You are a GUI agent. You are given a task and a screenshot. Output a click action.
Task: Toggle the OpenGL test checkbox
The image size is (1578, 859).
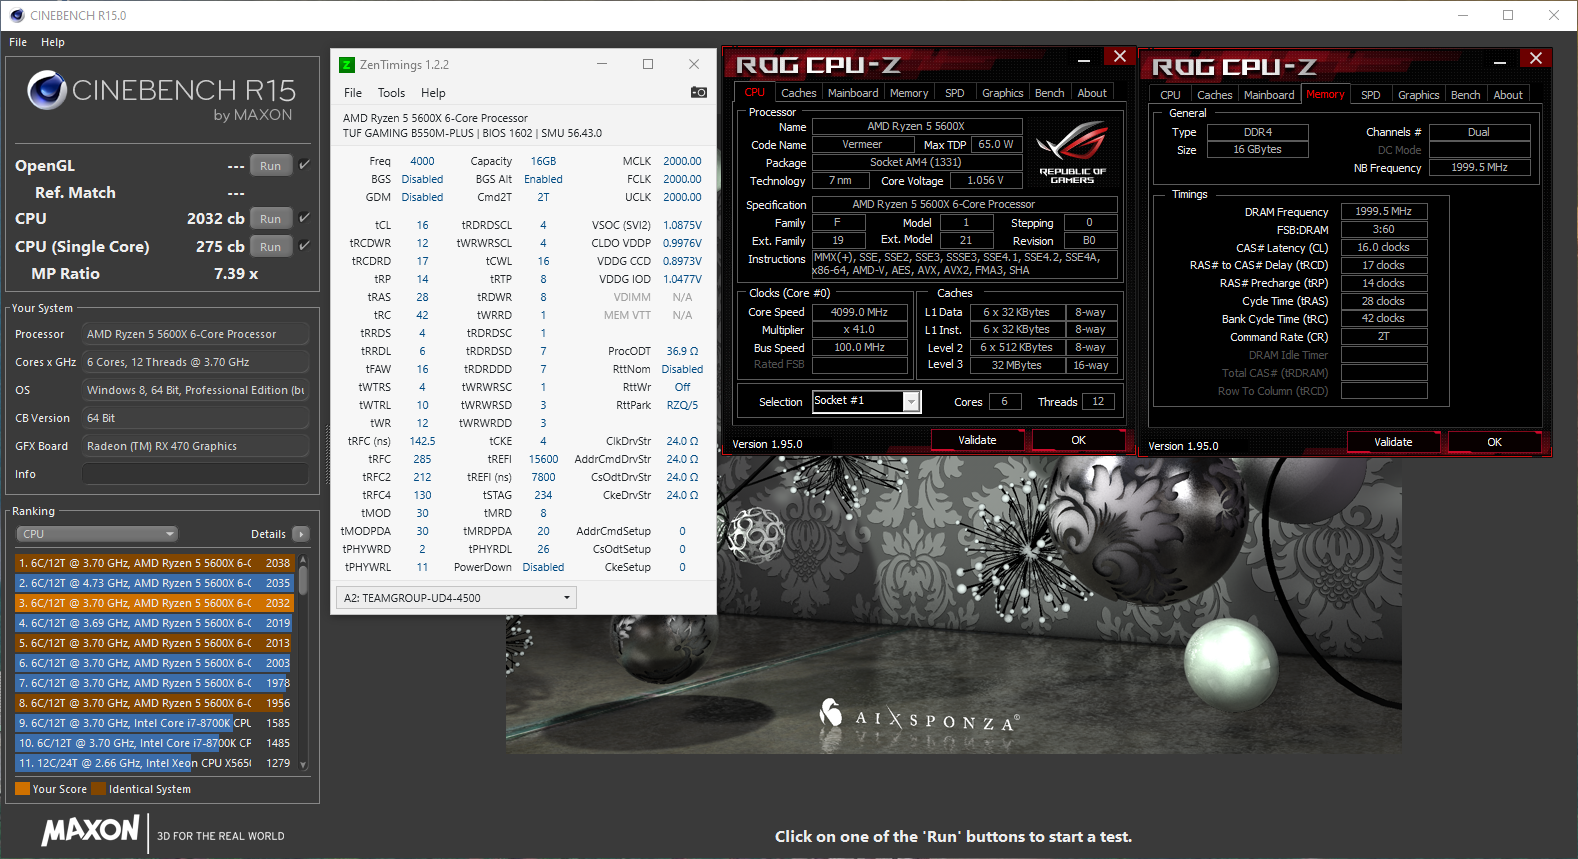[x=304, y=164]
